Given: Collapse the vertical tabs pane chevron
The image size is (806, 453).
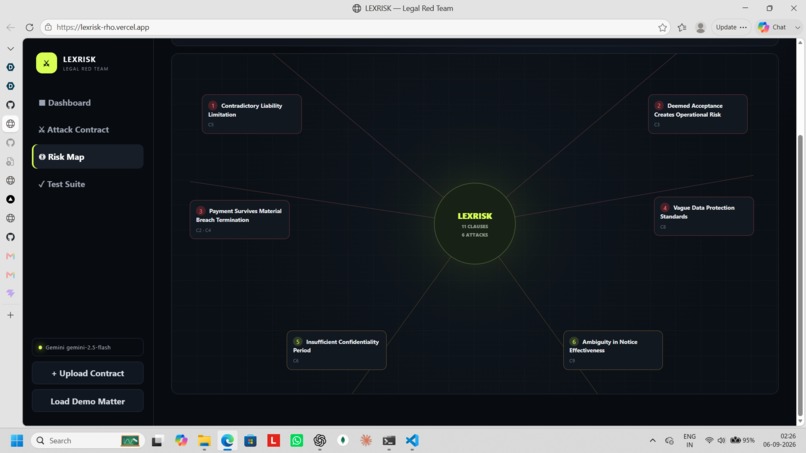Looking at the screenshot, I should click(x=10, y=49).
